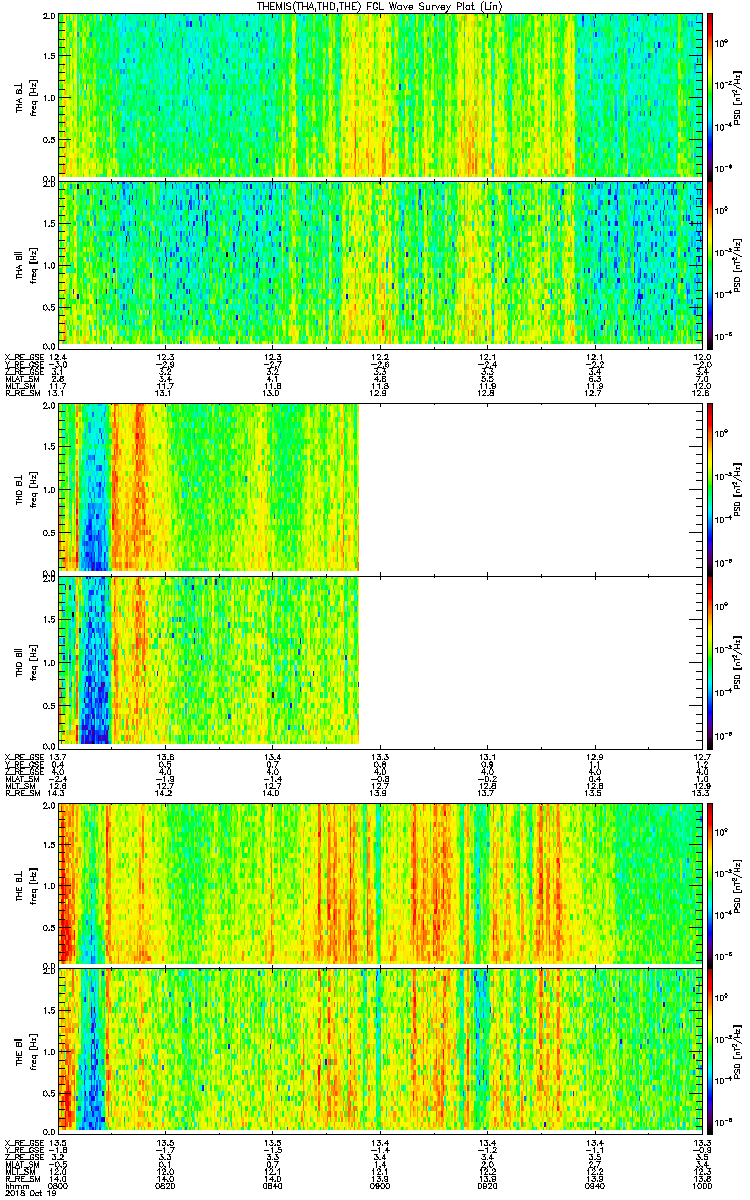Click the PSD color bar beside THA B-parallel
Viewport: 750px width, 1200px height.
[x=711, y=263]
